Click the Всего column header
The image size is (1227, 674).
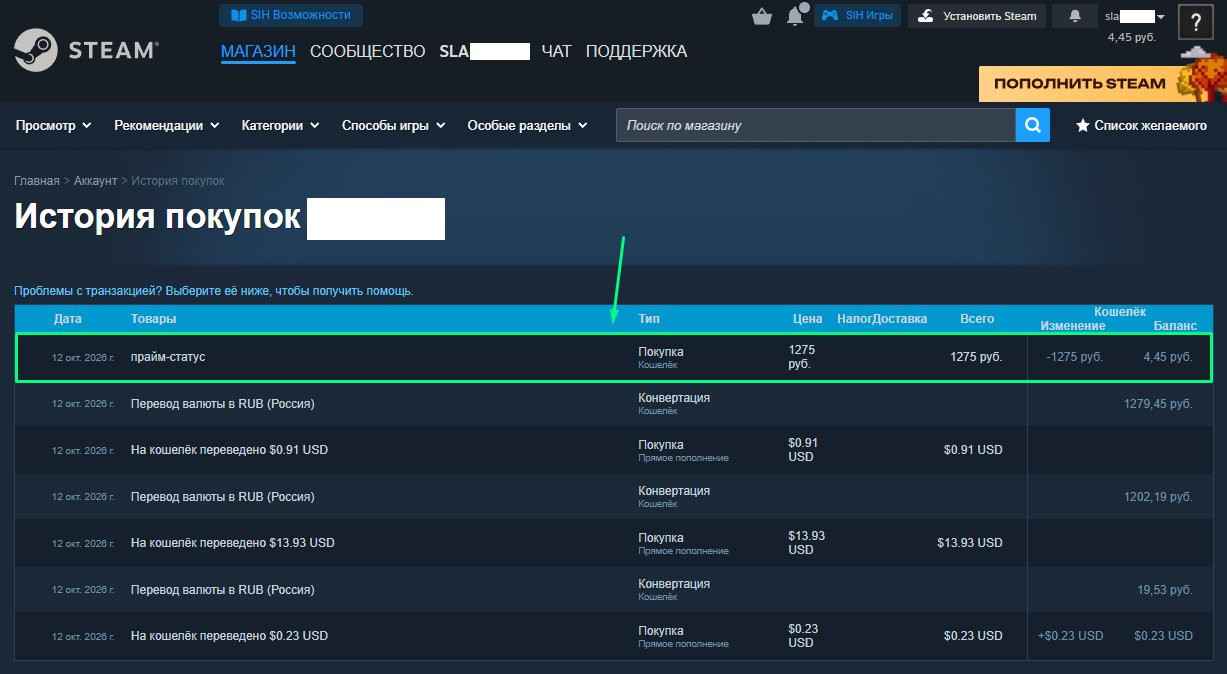(977, 319)
